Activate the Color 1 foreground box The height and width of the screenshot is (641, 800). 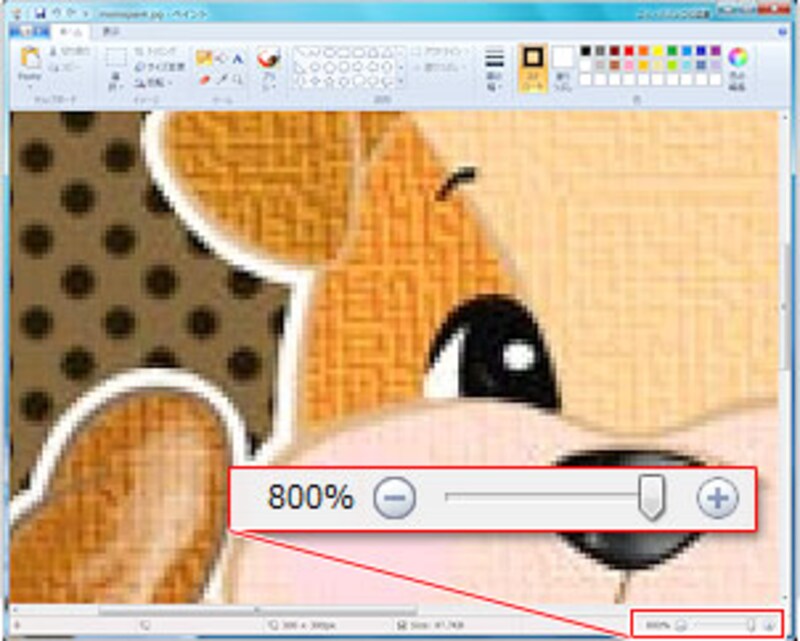(533, 68)
